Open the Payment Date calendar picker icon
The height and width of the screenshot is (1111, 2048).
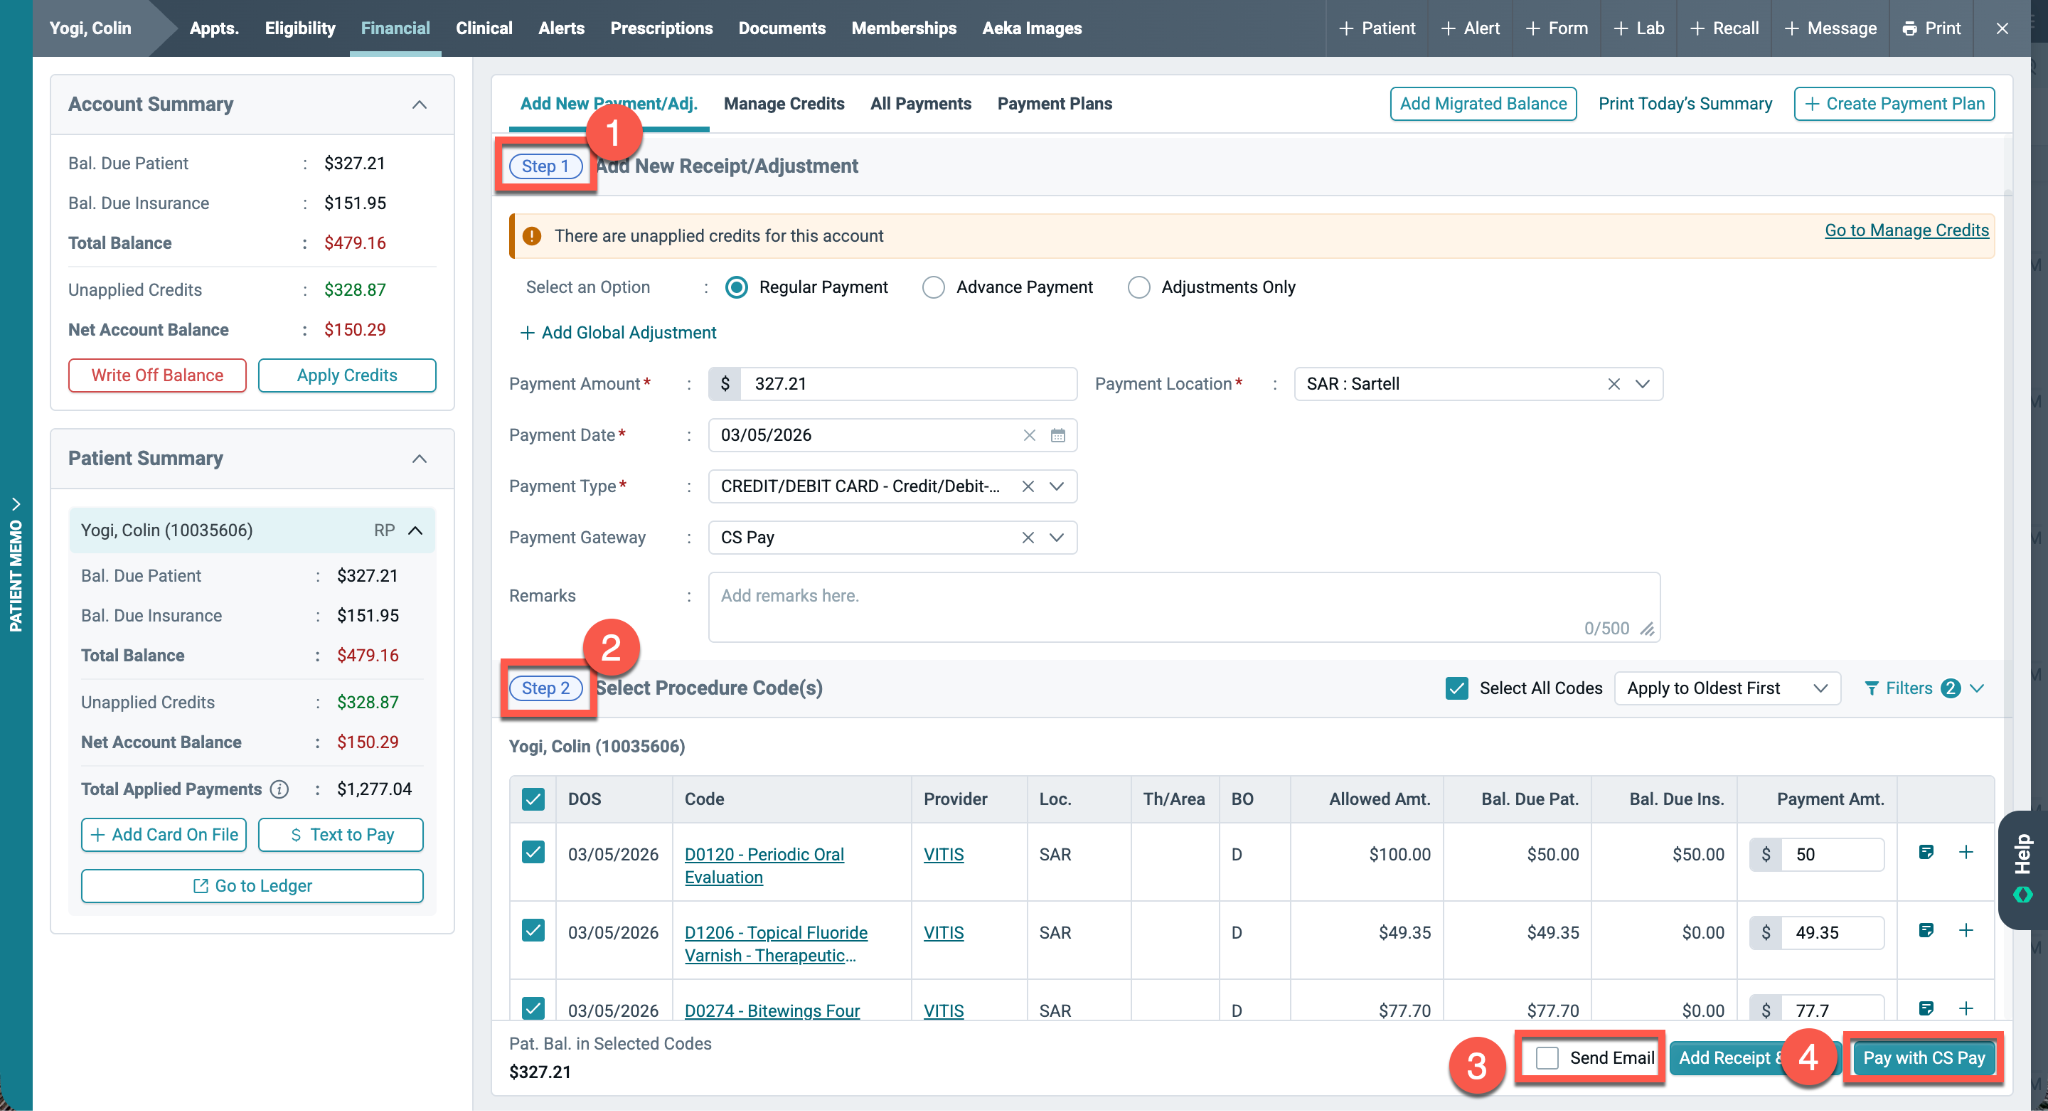point(1058,435)
